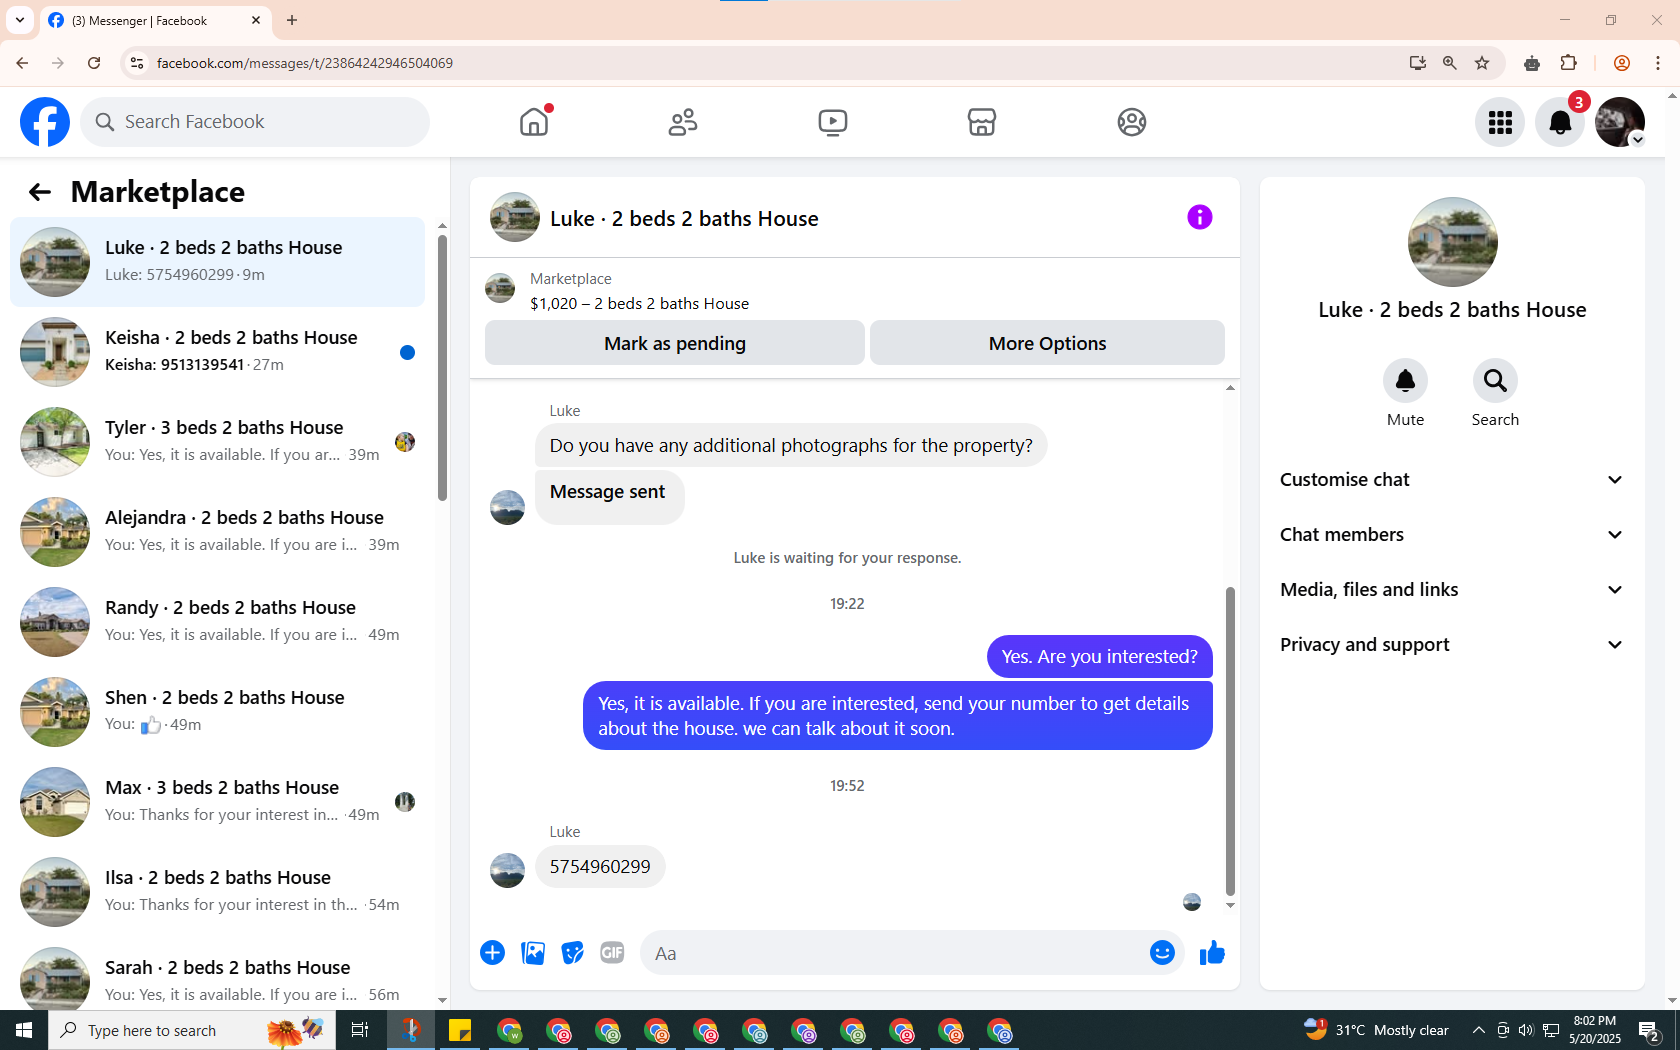Open more actions plus icon in composer
Viewport: 1680px width, 1050px height.
tap(492, 953)
